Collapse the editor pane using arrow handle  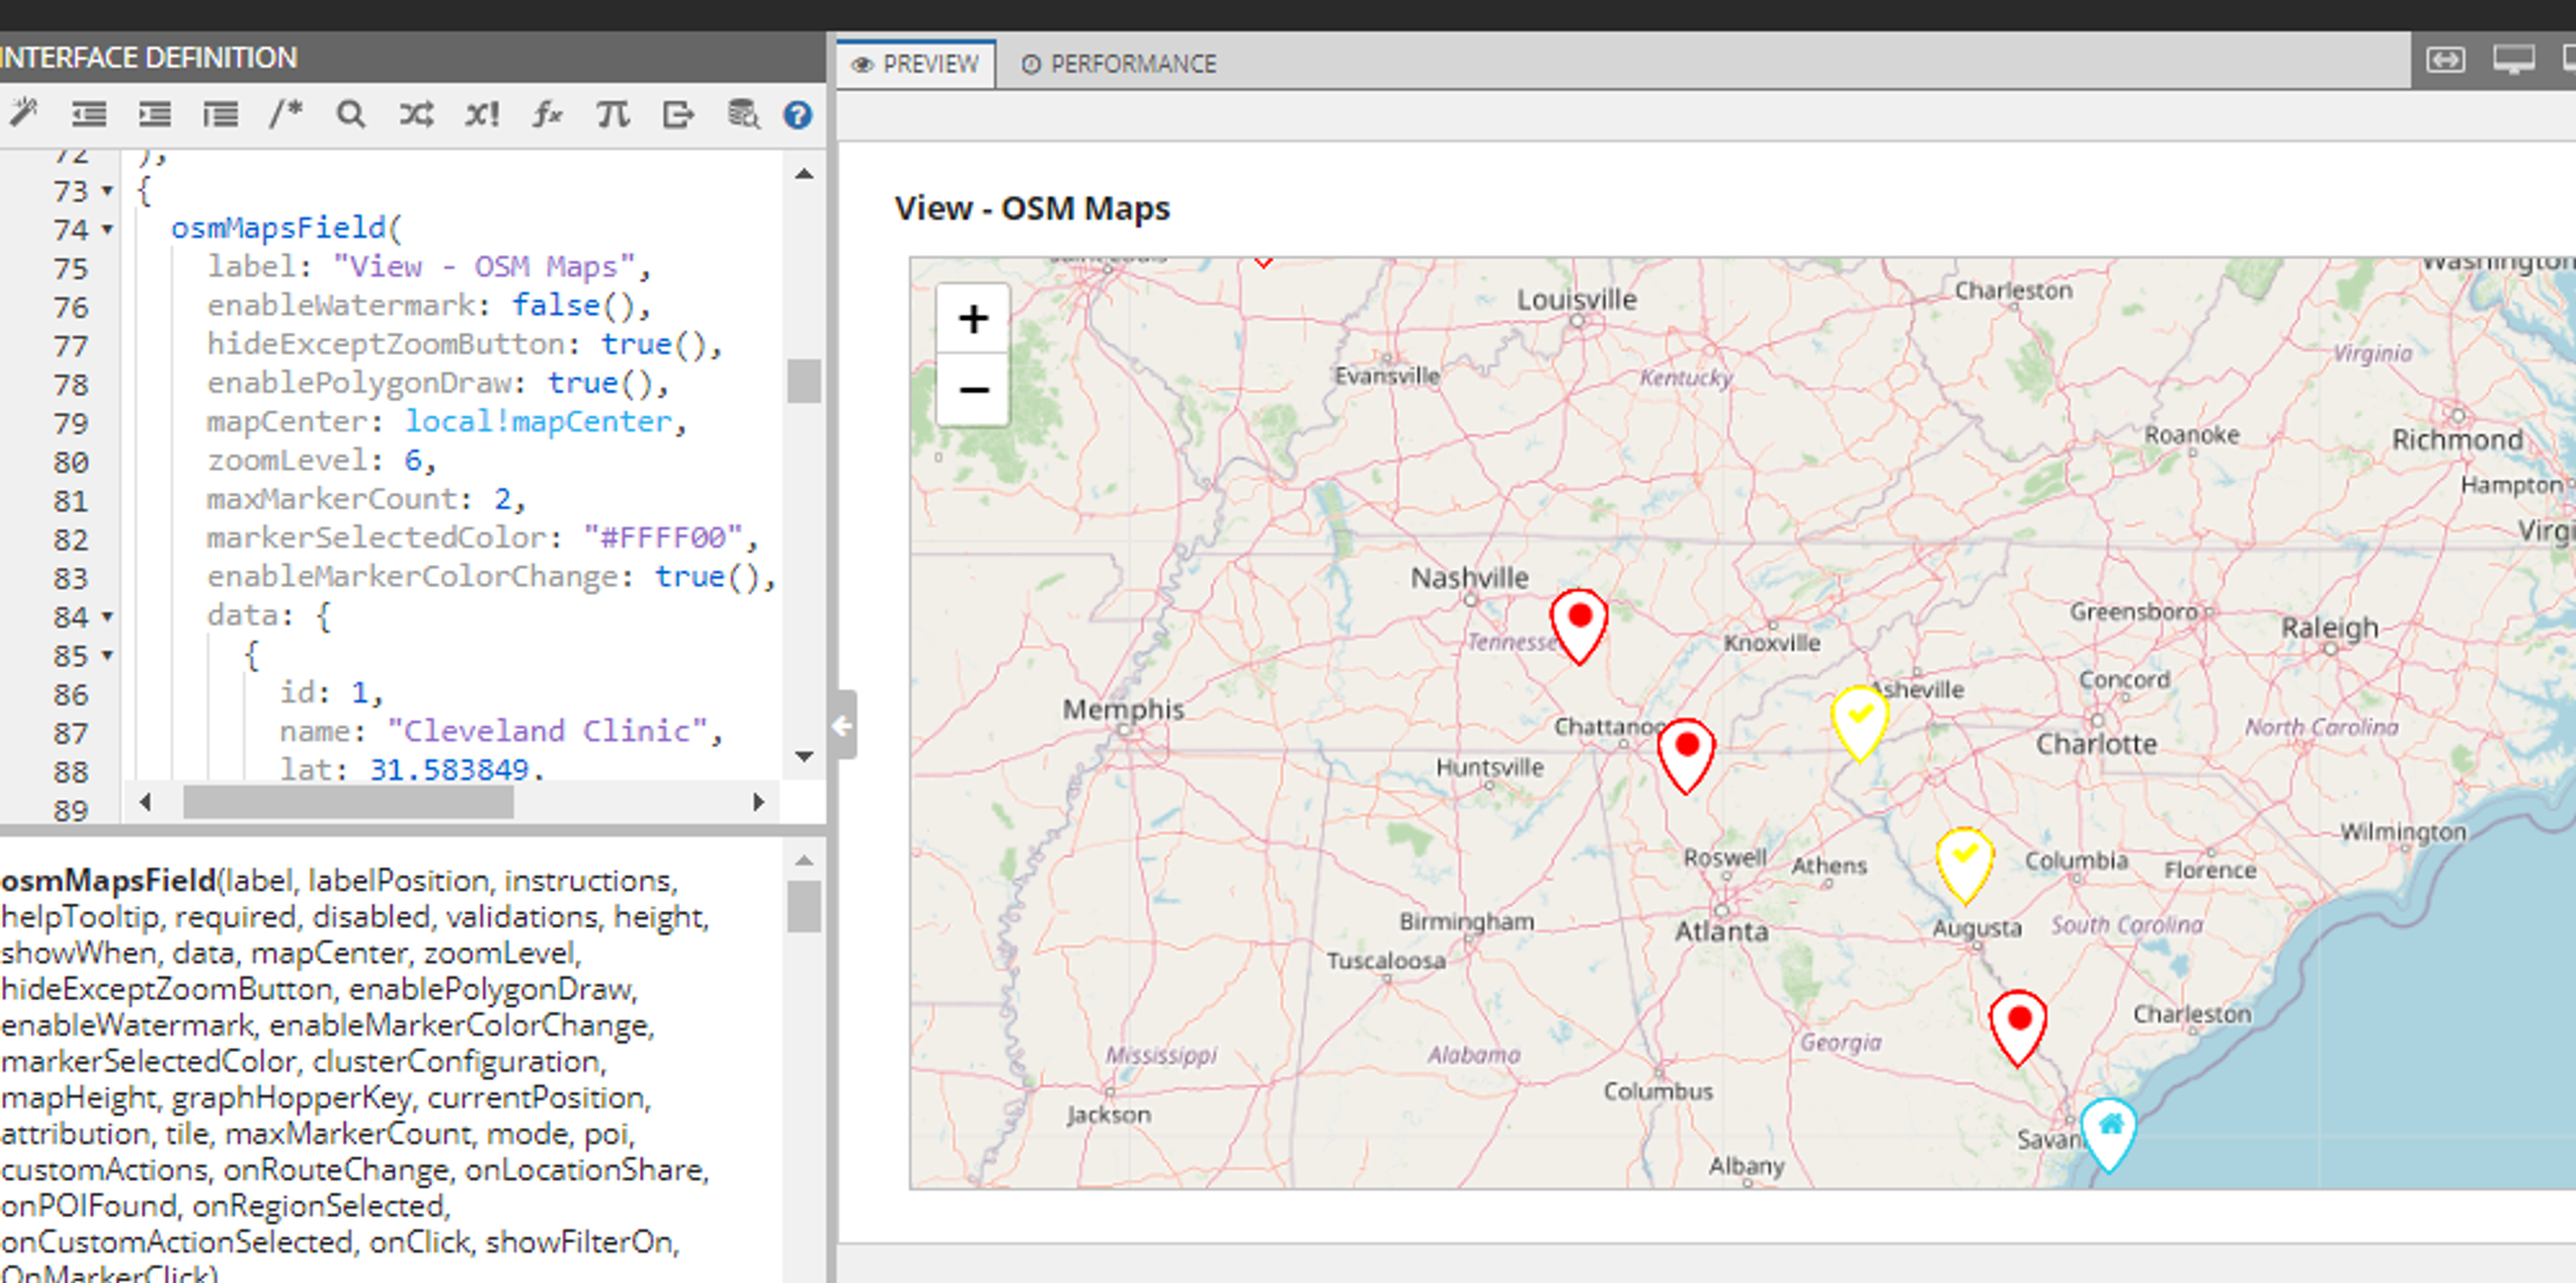coord(844,725)
